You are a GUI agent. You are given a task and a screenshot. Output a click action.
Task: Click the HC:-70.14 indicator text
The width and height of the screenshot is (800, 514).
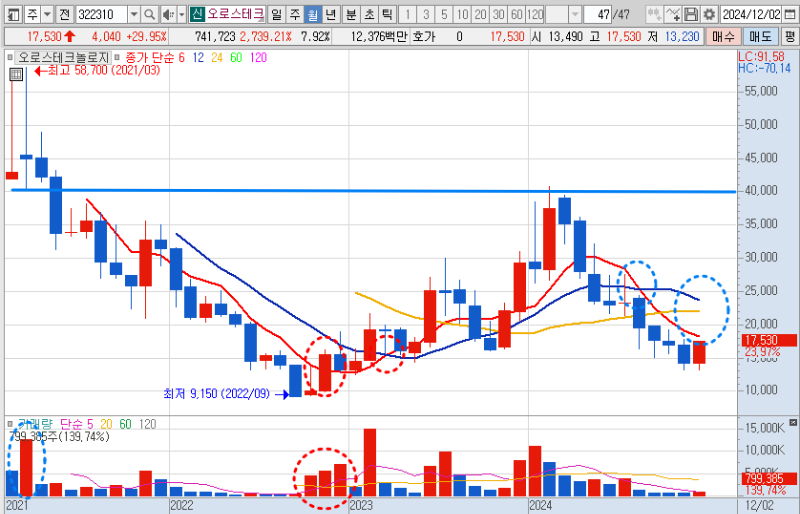[764, 68]
